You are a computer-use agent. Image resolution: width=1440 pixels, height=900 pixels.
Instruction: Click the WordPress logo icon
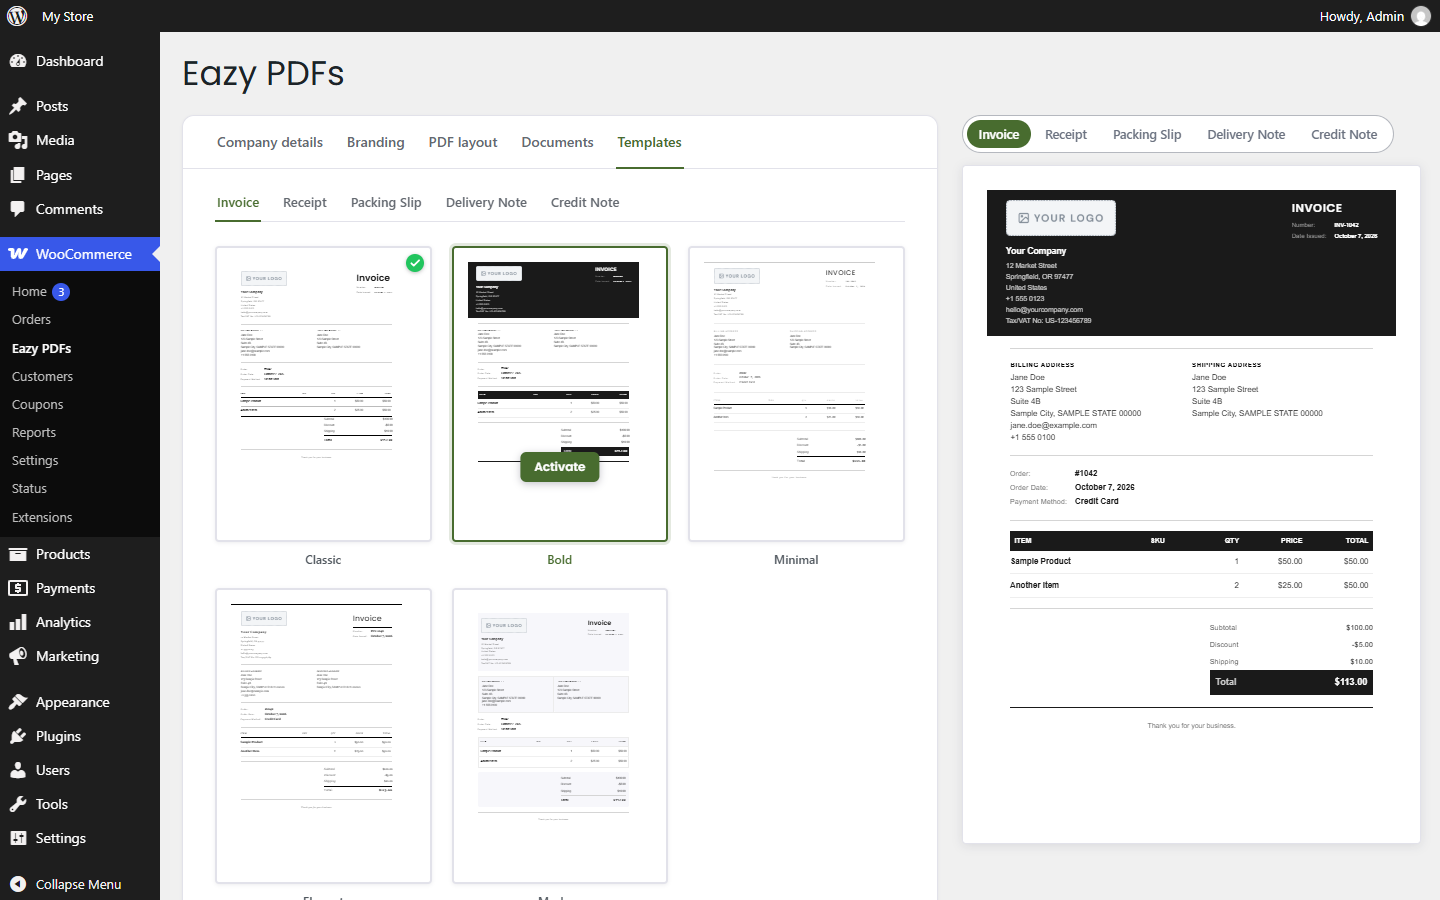point(17,16)
